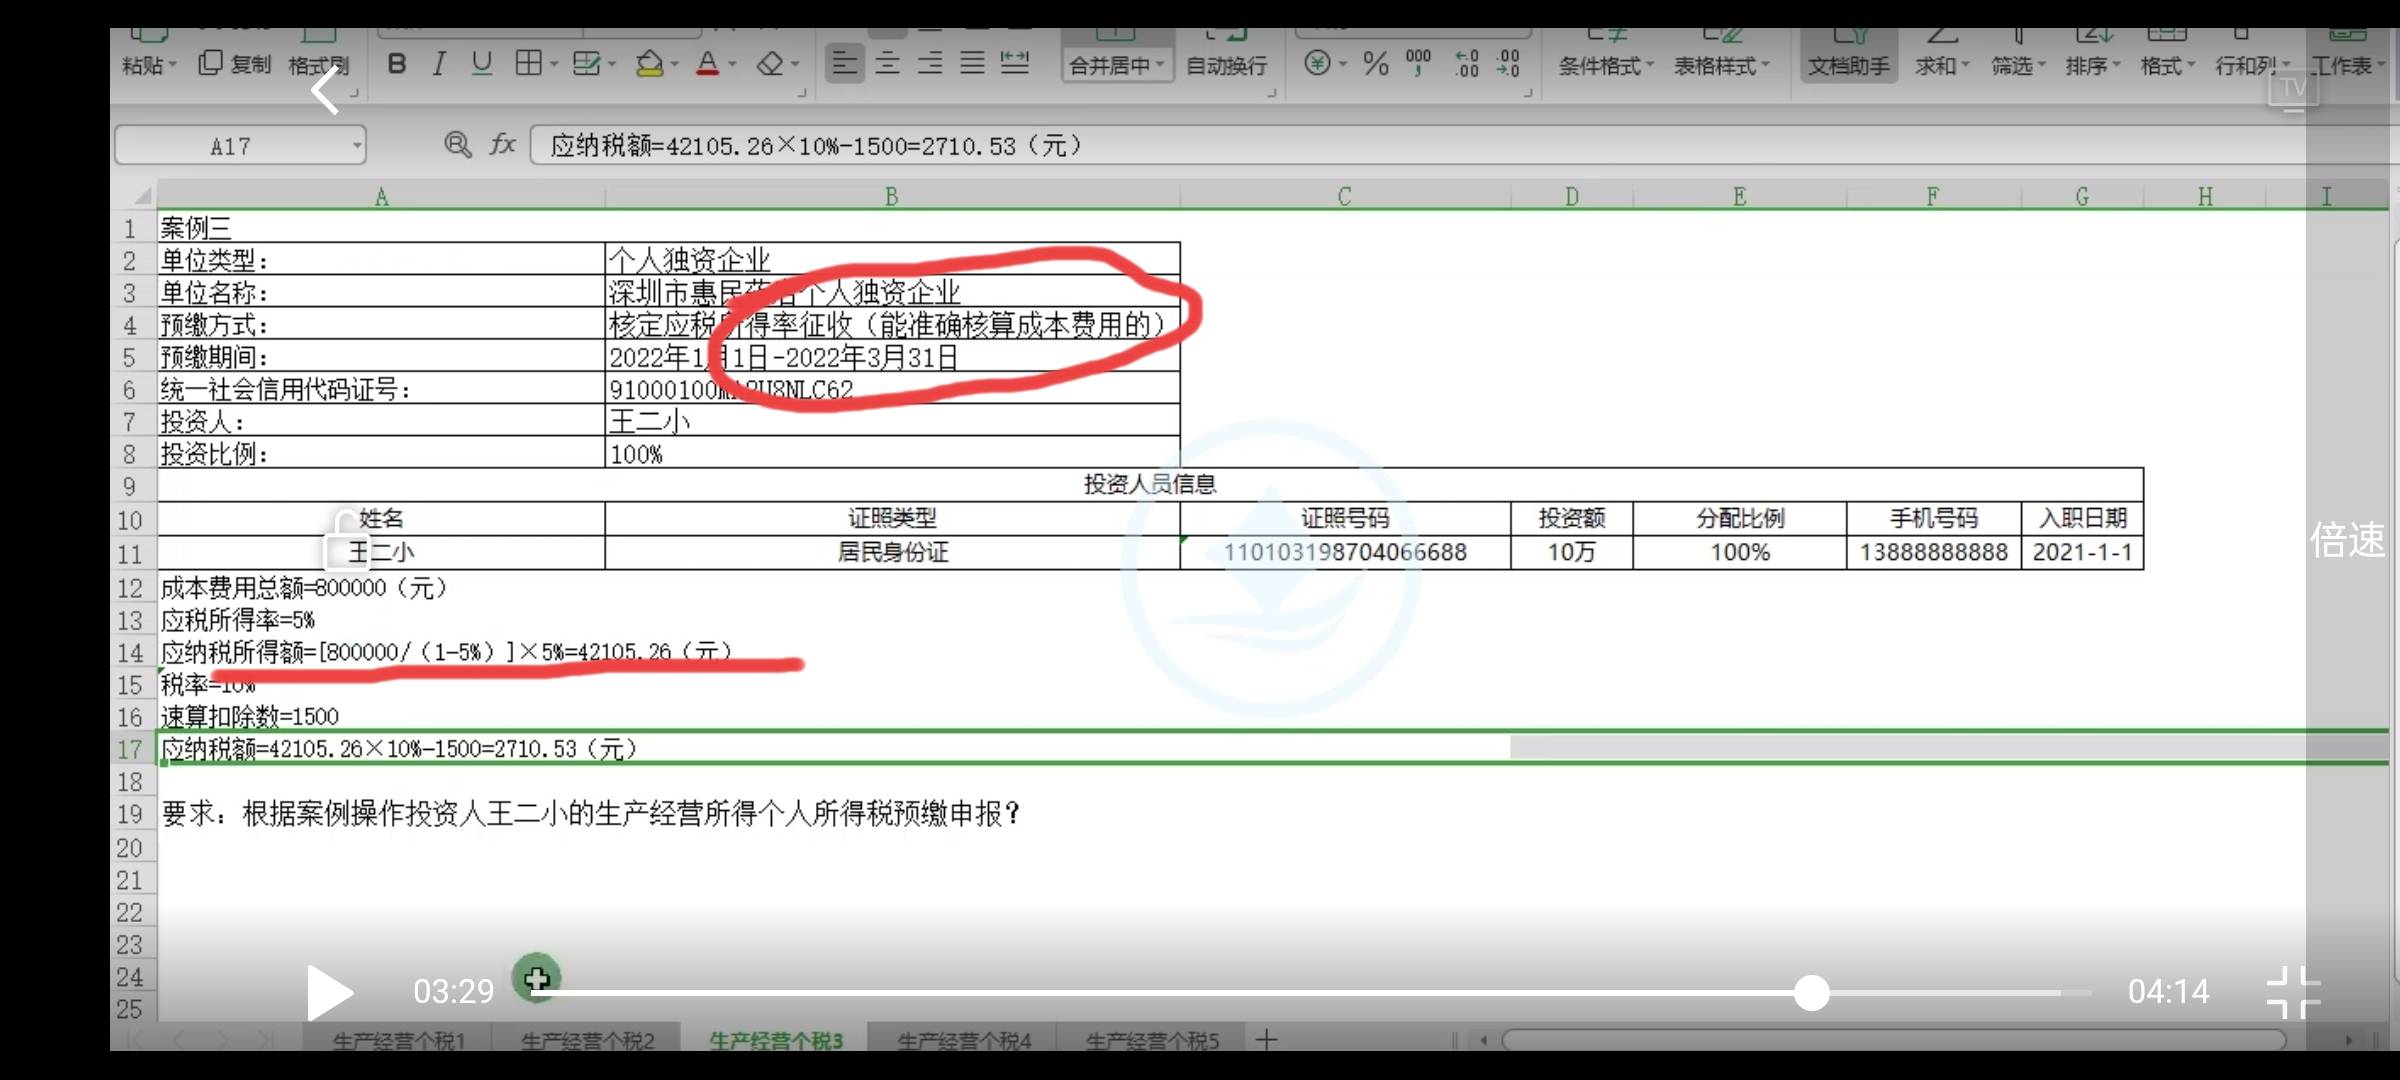2400x1080 pixels.
Task: Apply percent style format
Action: [1376, 64]
